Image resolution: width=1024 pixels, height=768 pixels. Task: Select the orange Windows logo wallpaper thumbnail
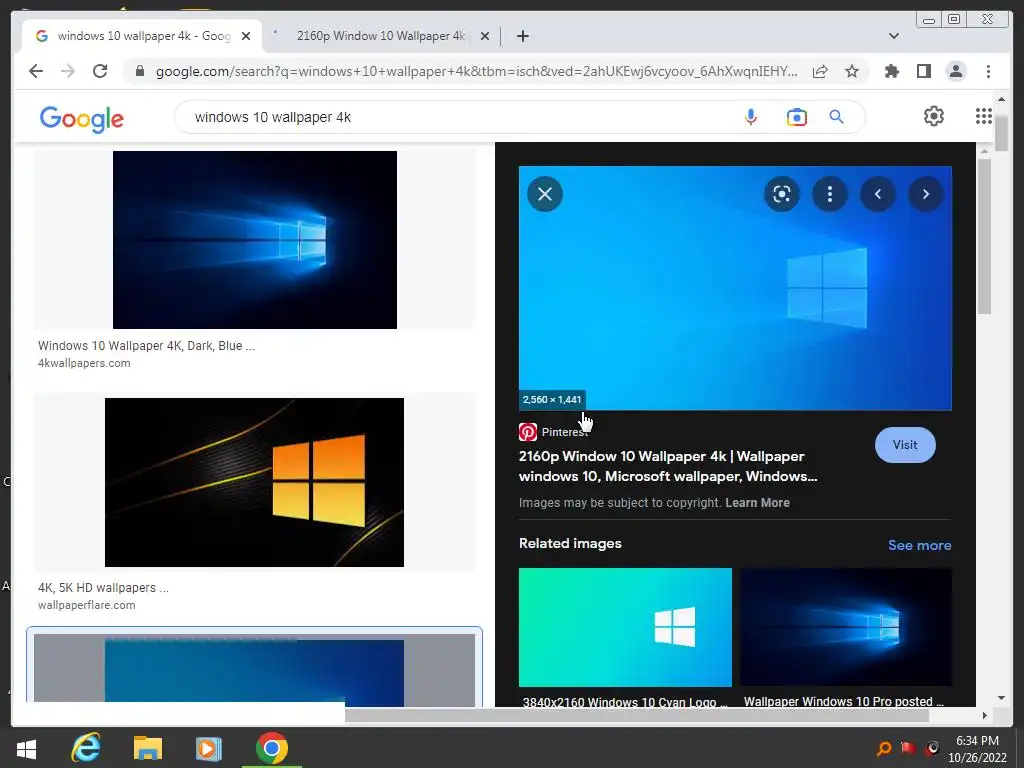[x=255, y=482]
